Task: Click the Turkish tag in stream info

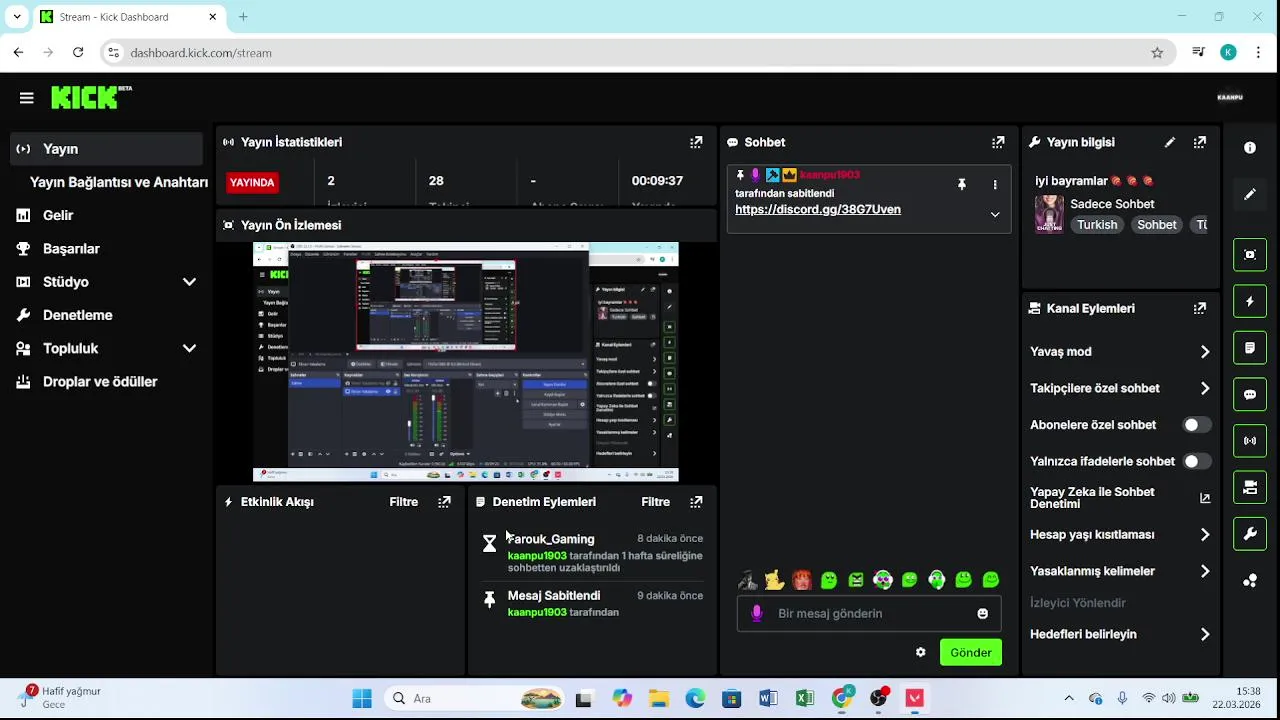Action: pyautogui.click(x=1097, y=225)
